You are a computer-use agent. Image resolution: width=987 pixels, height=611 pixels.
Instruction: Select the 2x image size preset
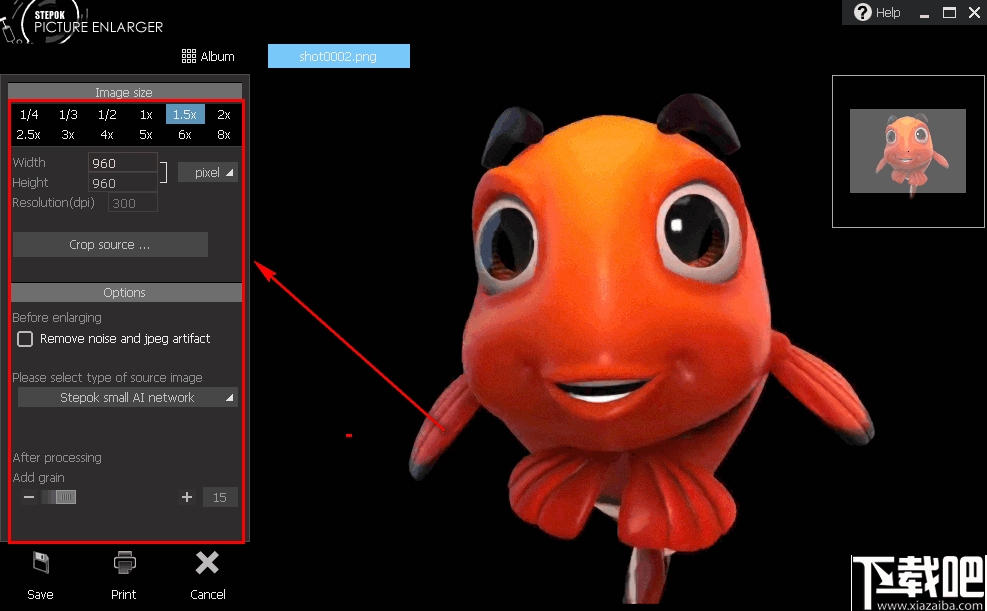coord(223,115)
